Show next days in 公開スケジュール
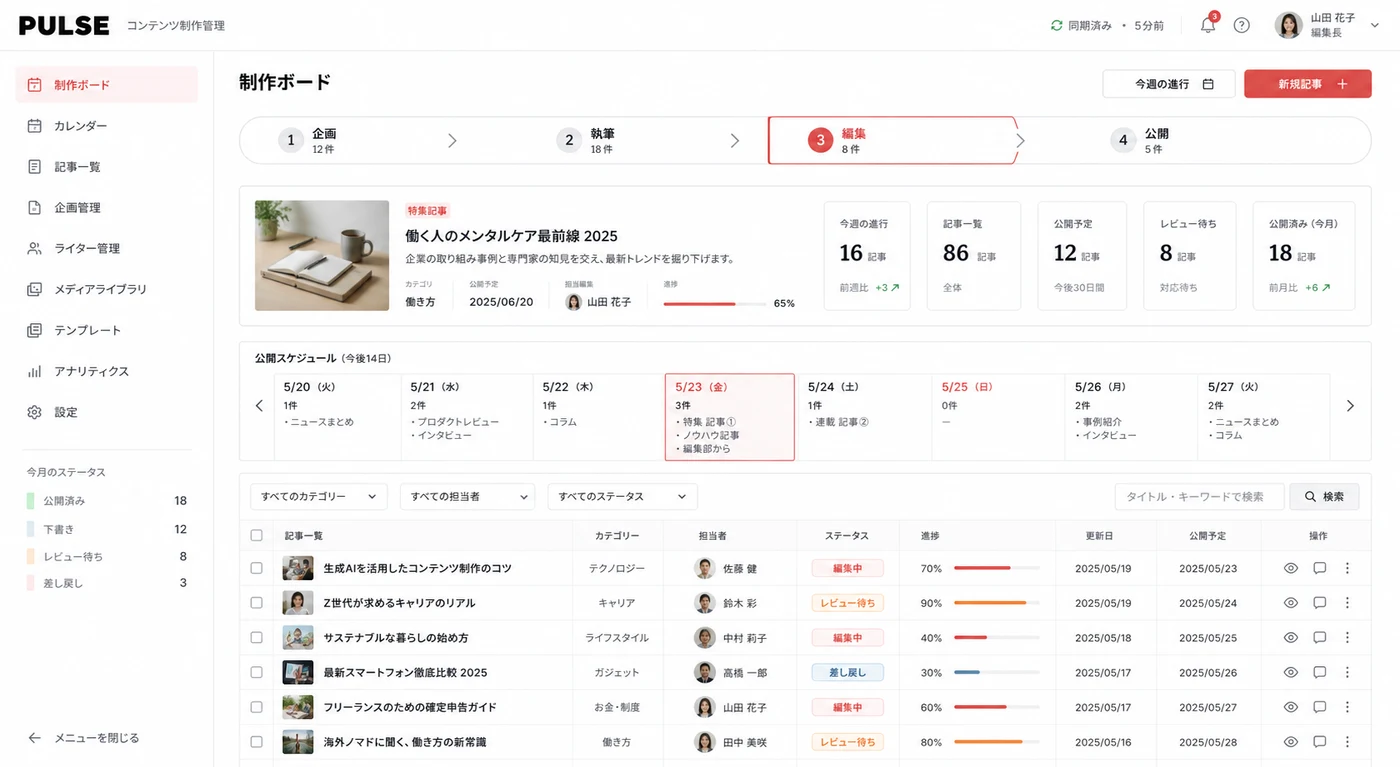Image resolution: width=1400 pixels, height=767 pixels. (1350, 406)
